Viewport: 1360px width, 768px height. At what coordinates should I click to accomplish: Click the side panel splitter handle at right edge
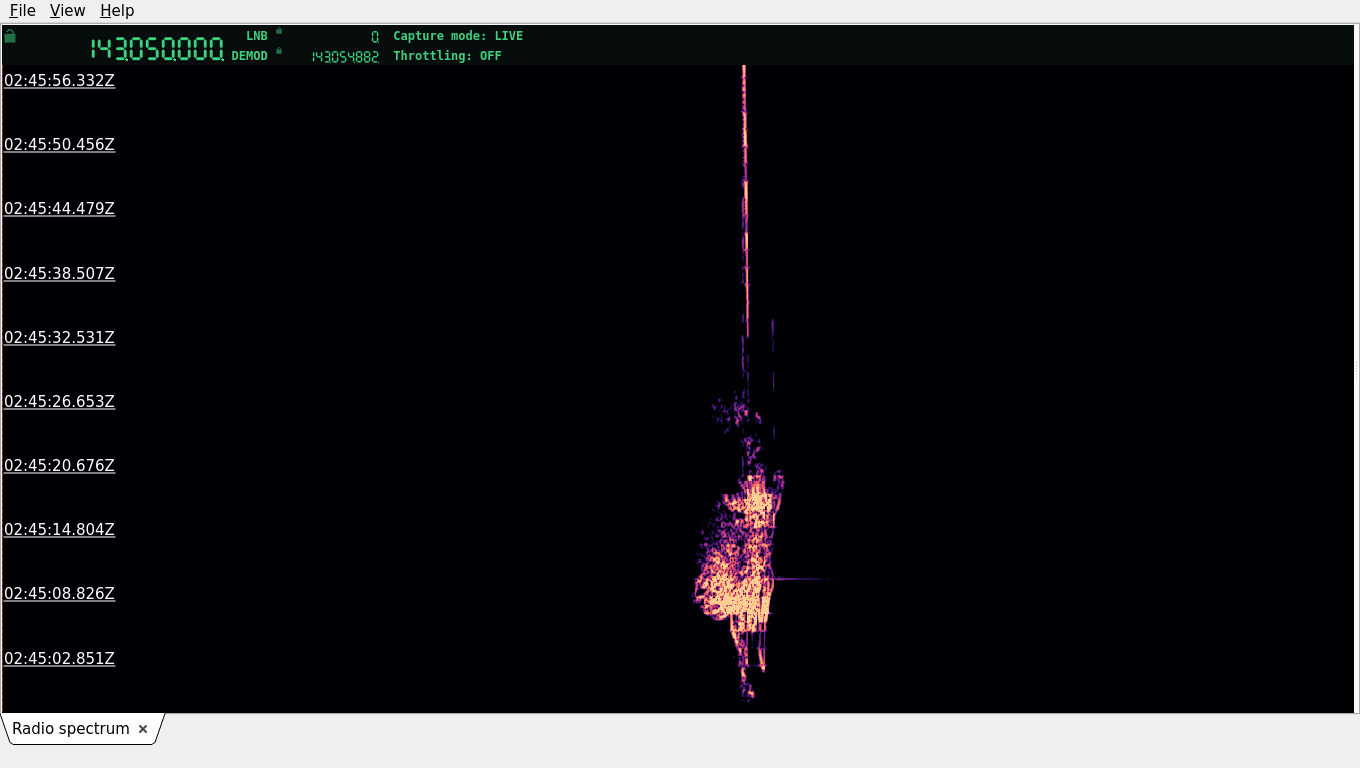(1356, 369)
